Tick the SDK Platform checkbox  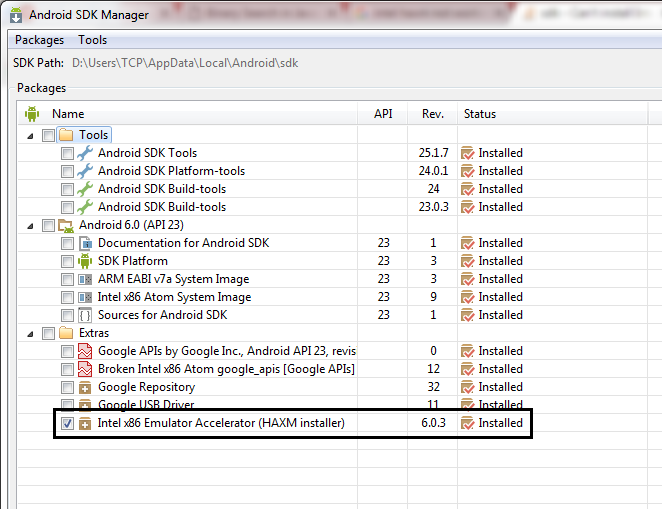pos(67,261)
